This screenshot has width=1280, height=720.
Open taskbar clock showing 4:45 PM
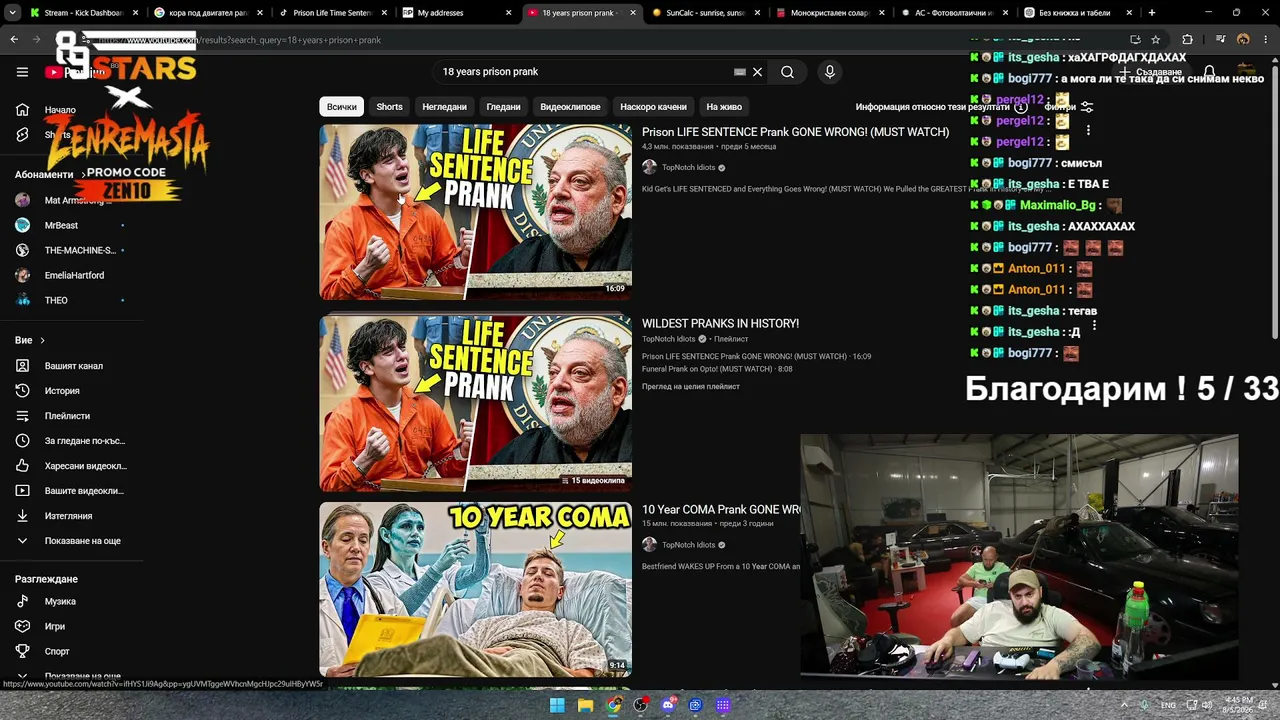1239,705
